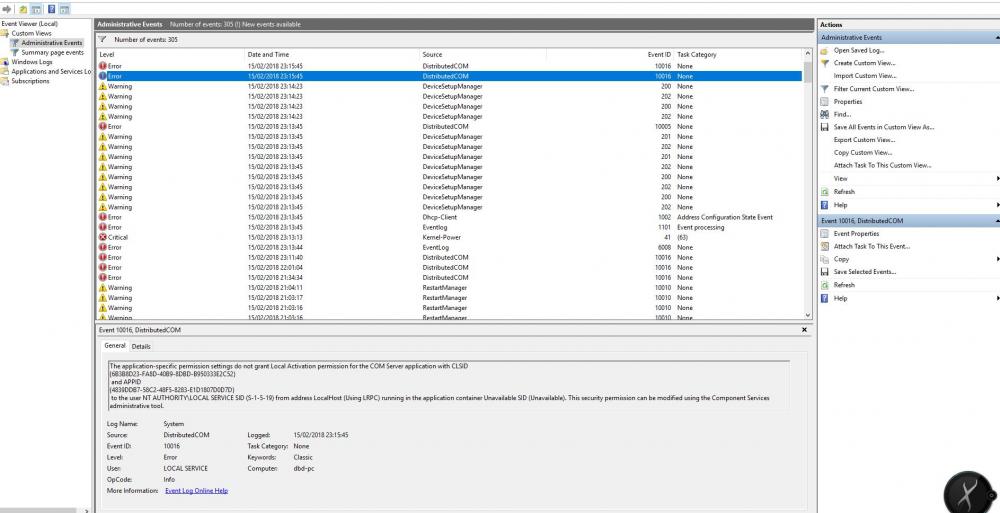The width and height of the screenshot is (1000, 513).
Task: Click Export Custom View action
Action: [864, 140]
